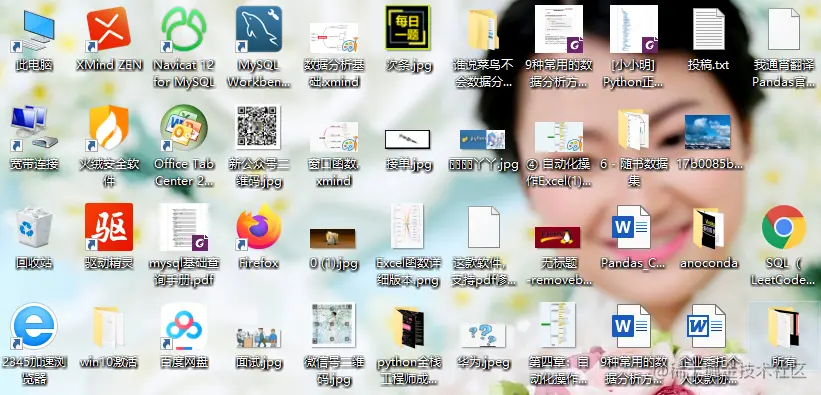Click the anoconda folder icon

point(708,228)
